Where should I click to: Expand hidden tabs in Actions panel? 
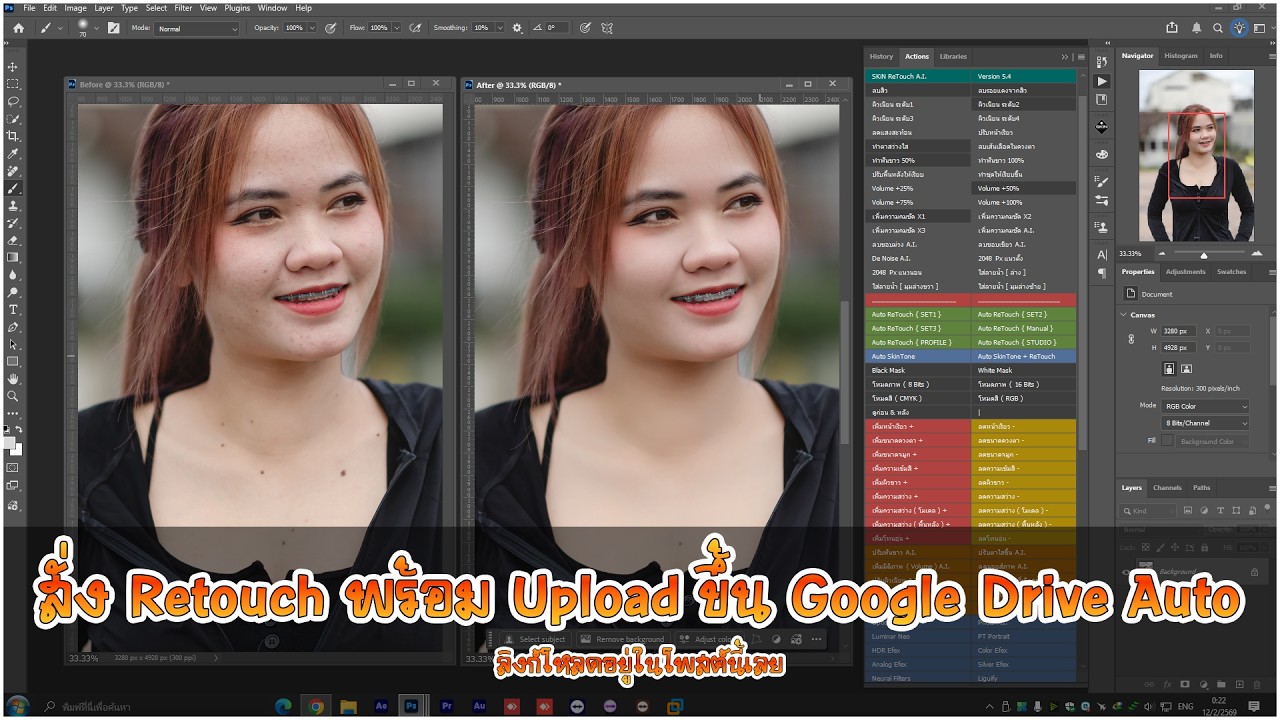tap(1065, 57)
